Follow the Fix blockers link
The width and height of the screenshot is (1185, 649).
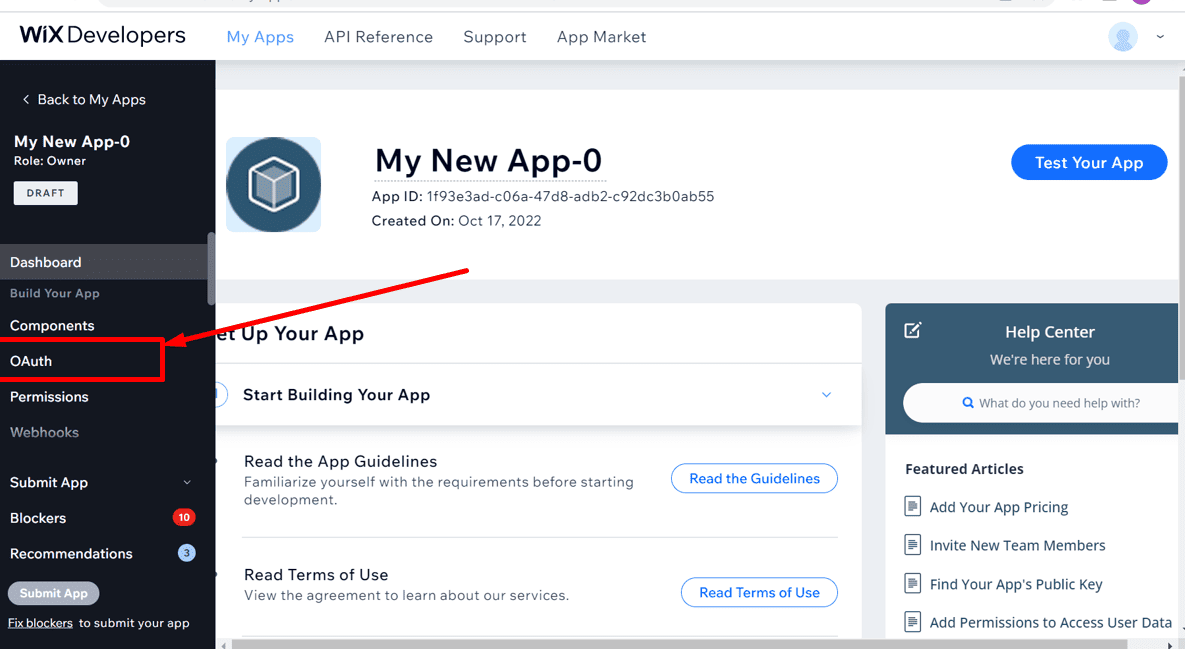(40, 623)
